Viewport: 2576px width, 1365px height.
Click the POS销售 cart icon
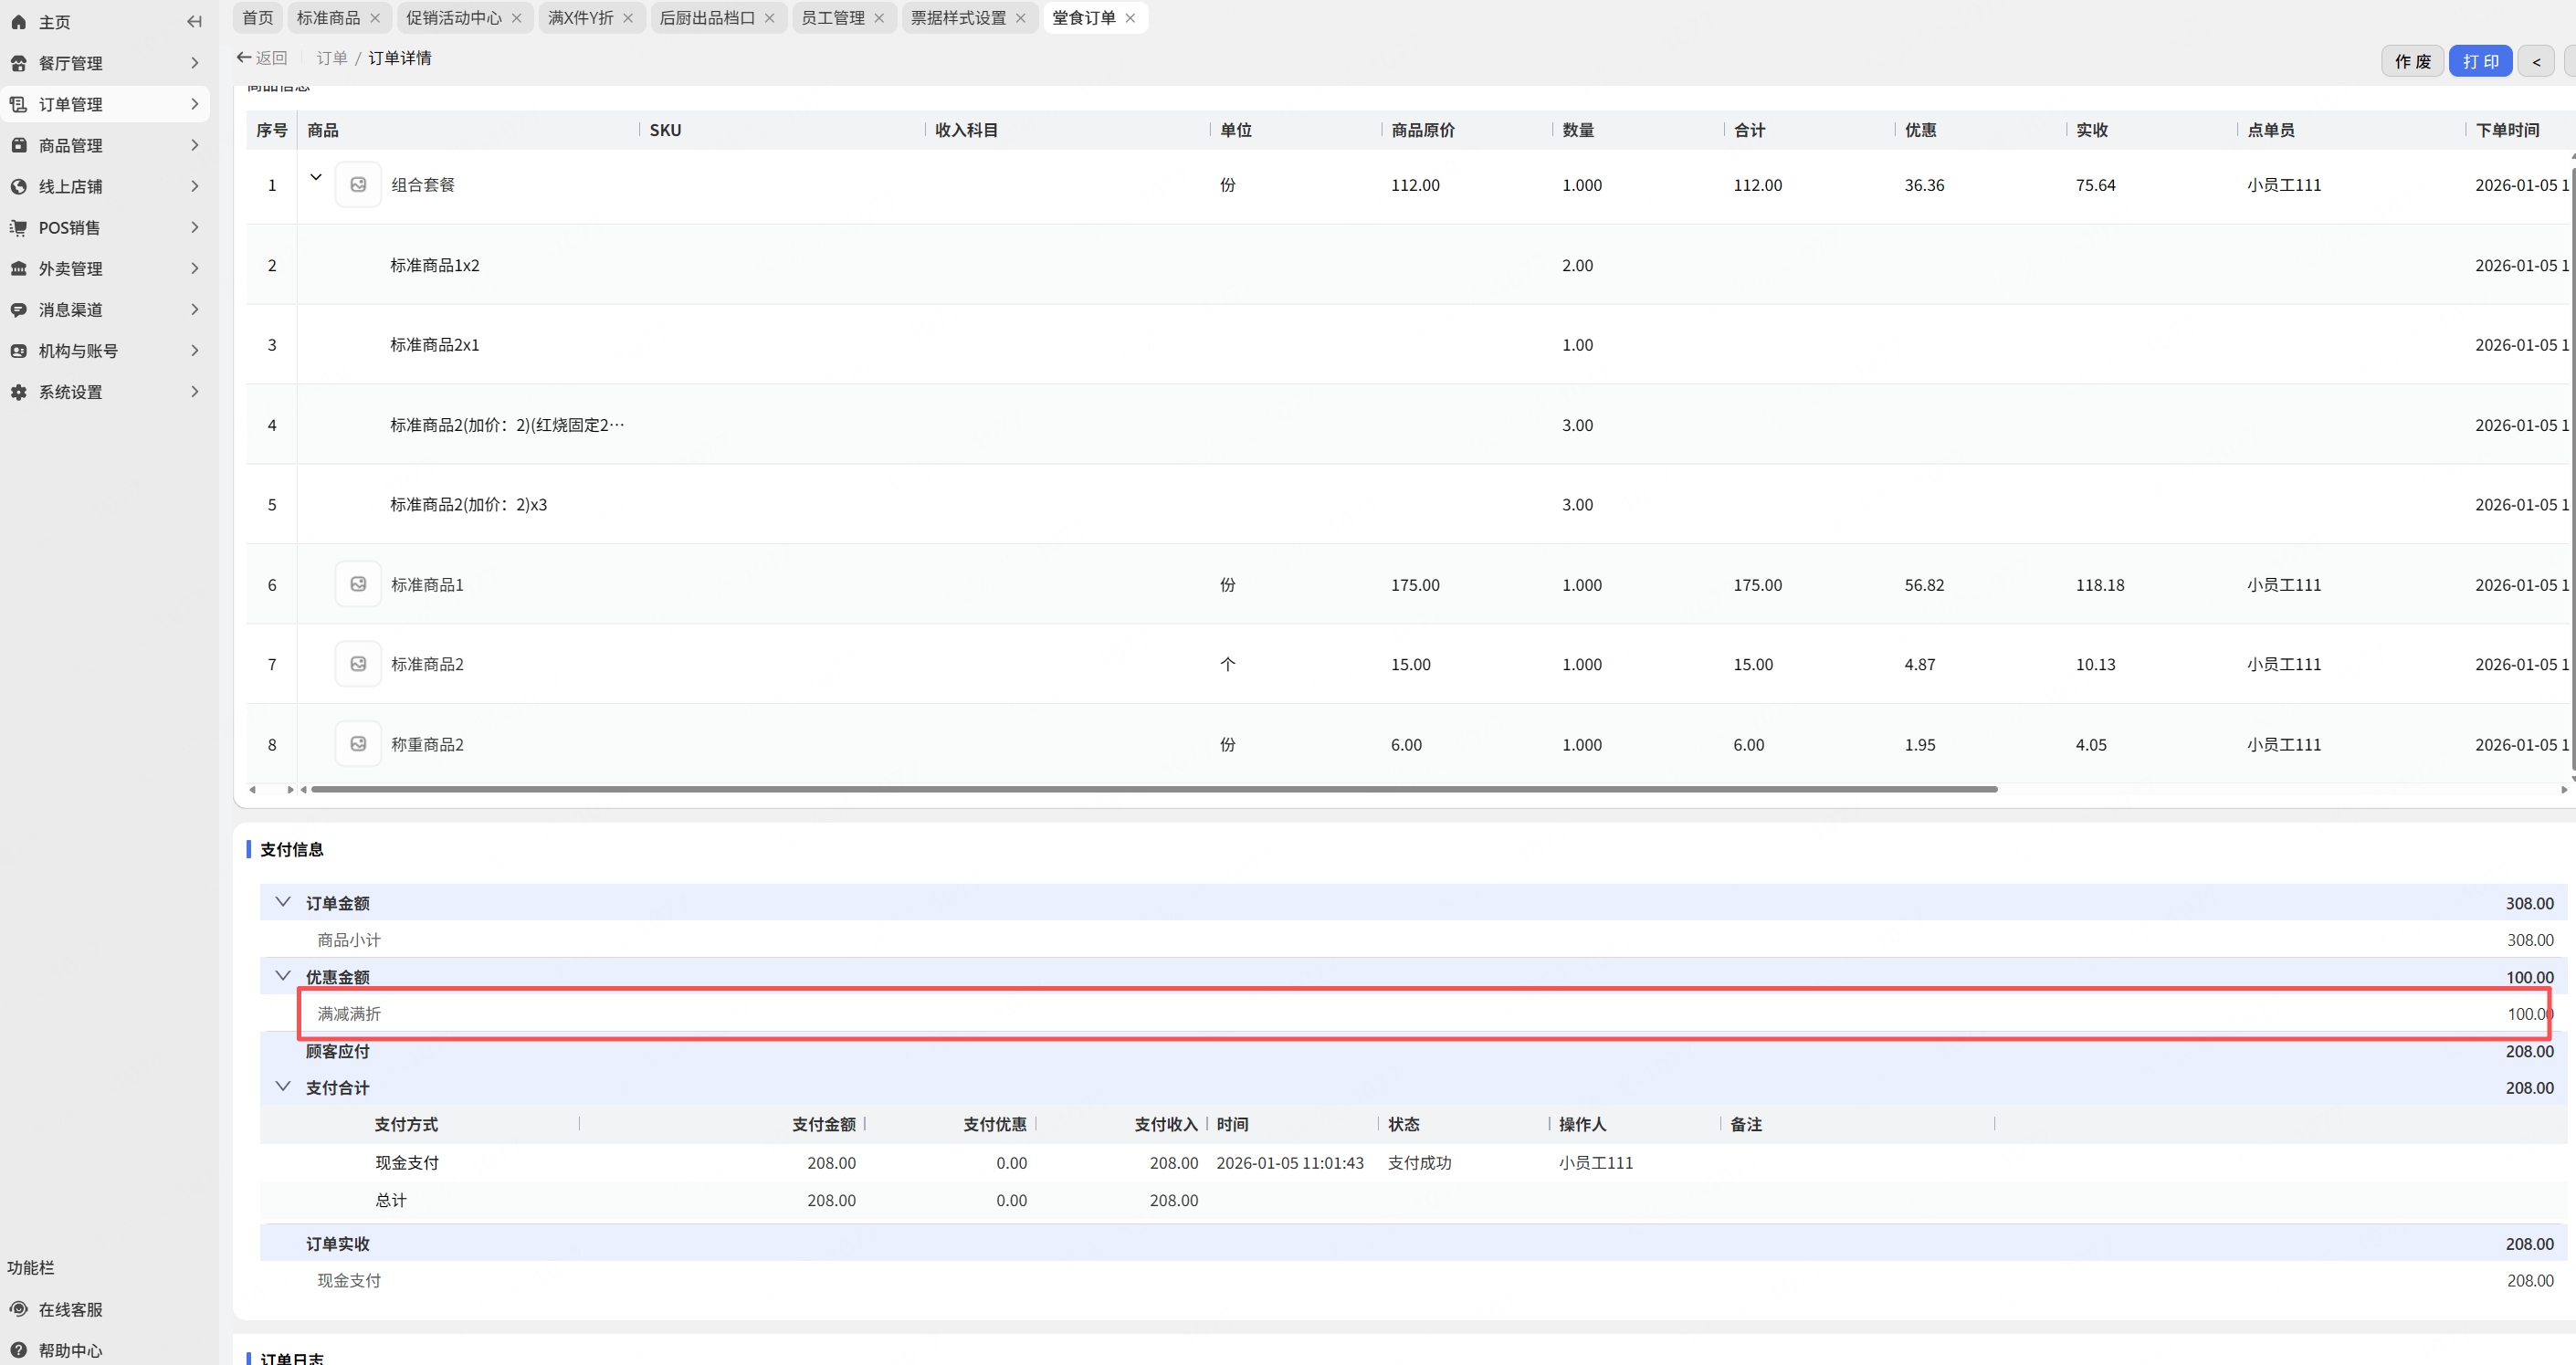19,227
